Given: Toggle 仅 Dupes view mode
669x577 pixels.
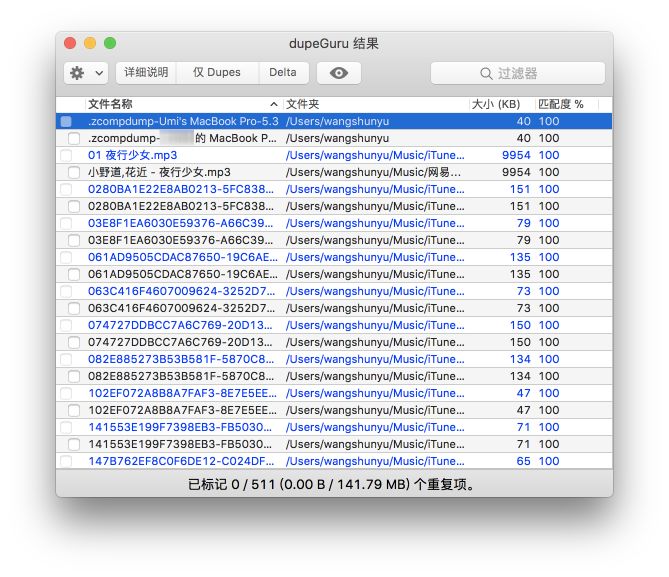Looking at the screenshot, I should 217,73.
